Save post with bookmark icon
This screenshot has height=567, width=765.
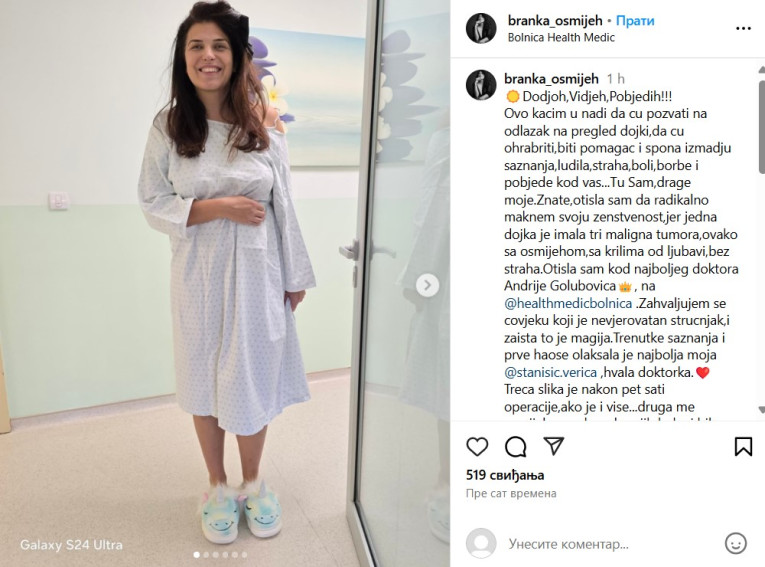coord(743,446)
